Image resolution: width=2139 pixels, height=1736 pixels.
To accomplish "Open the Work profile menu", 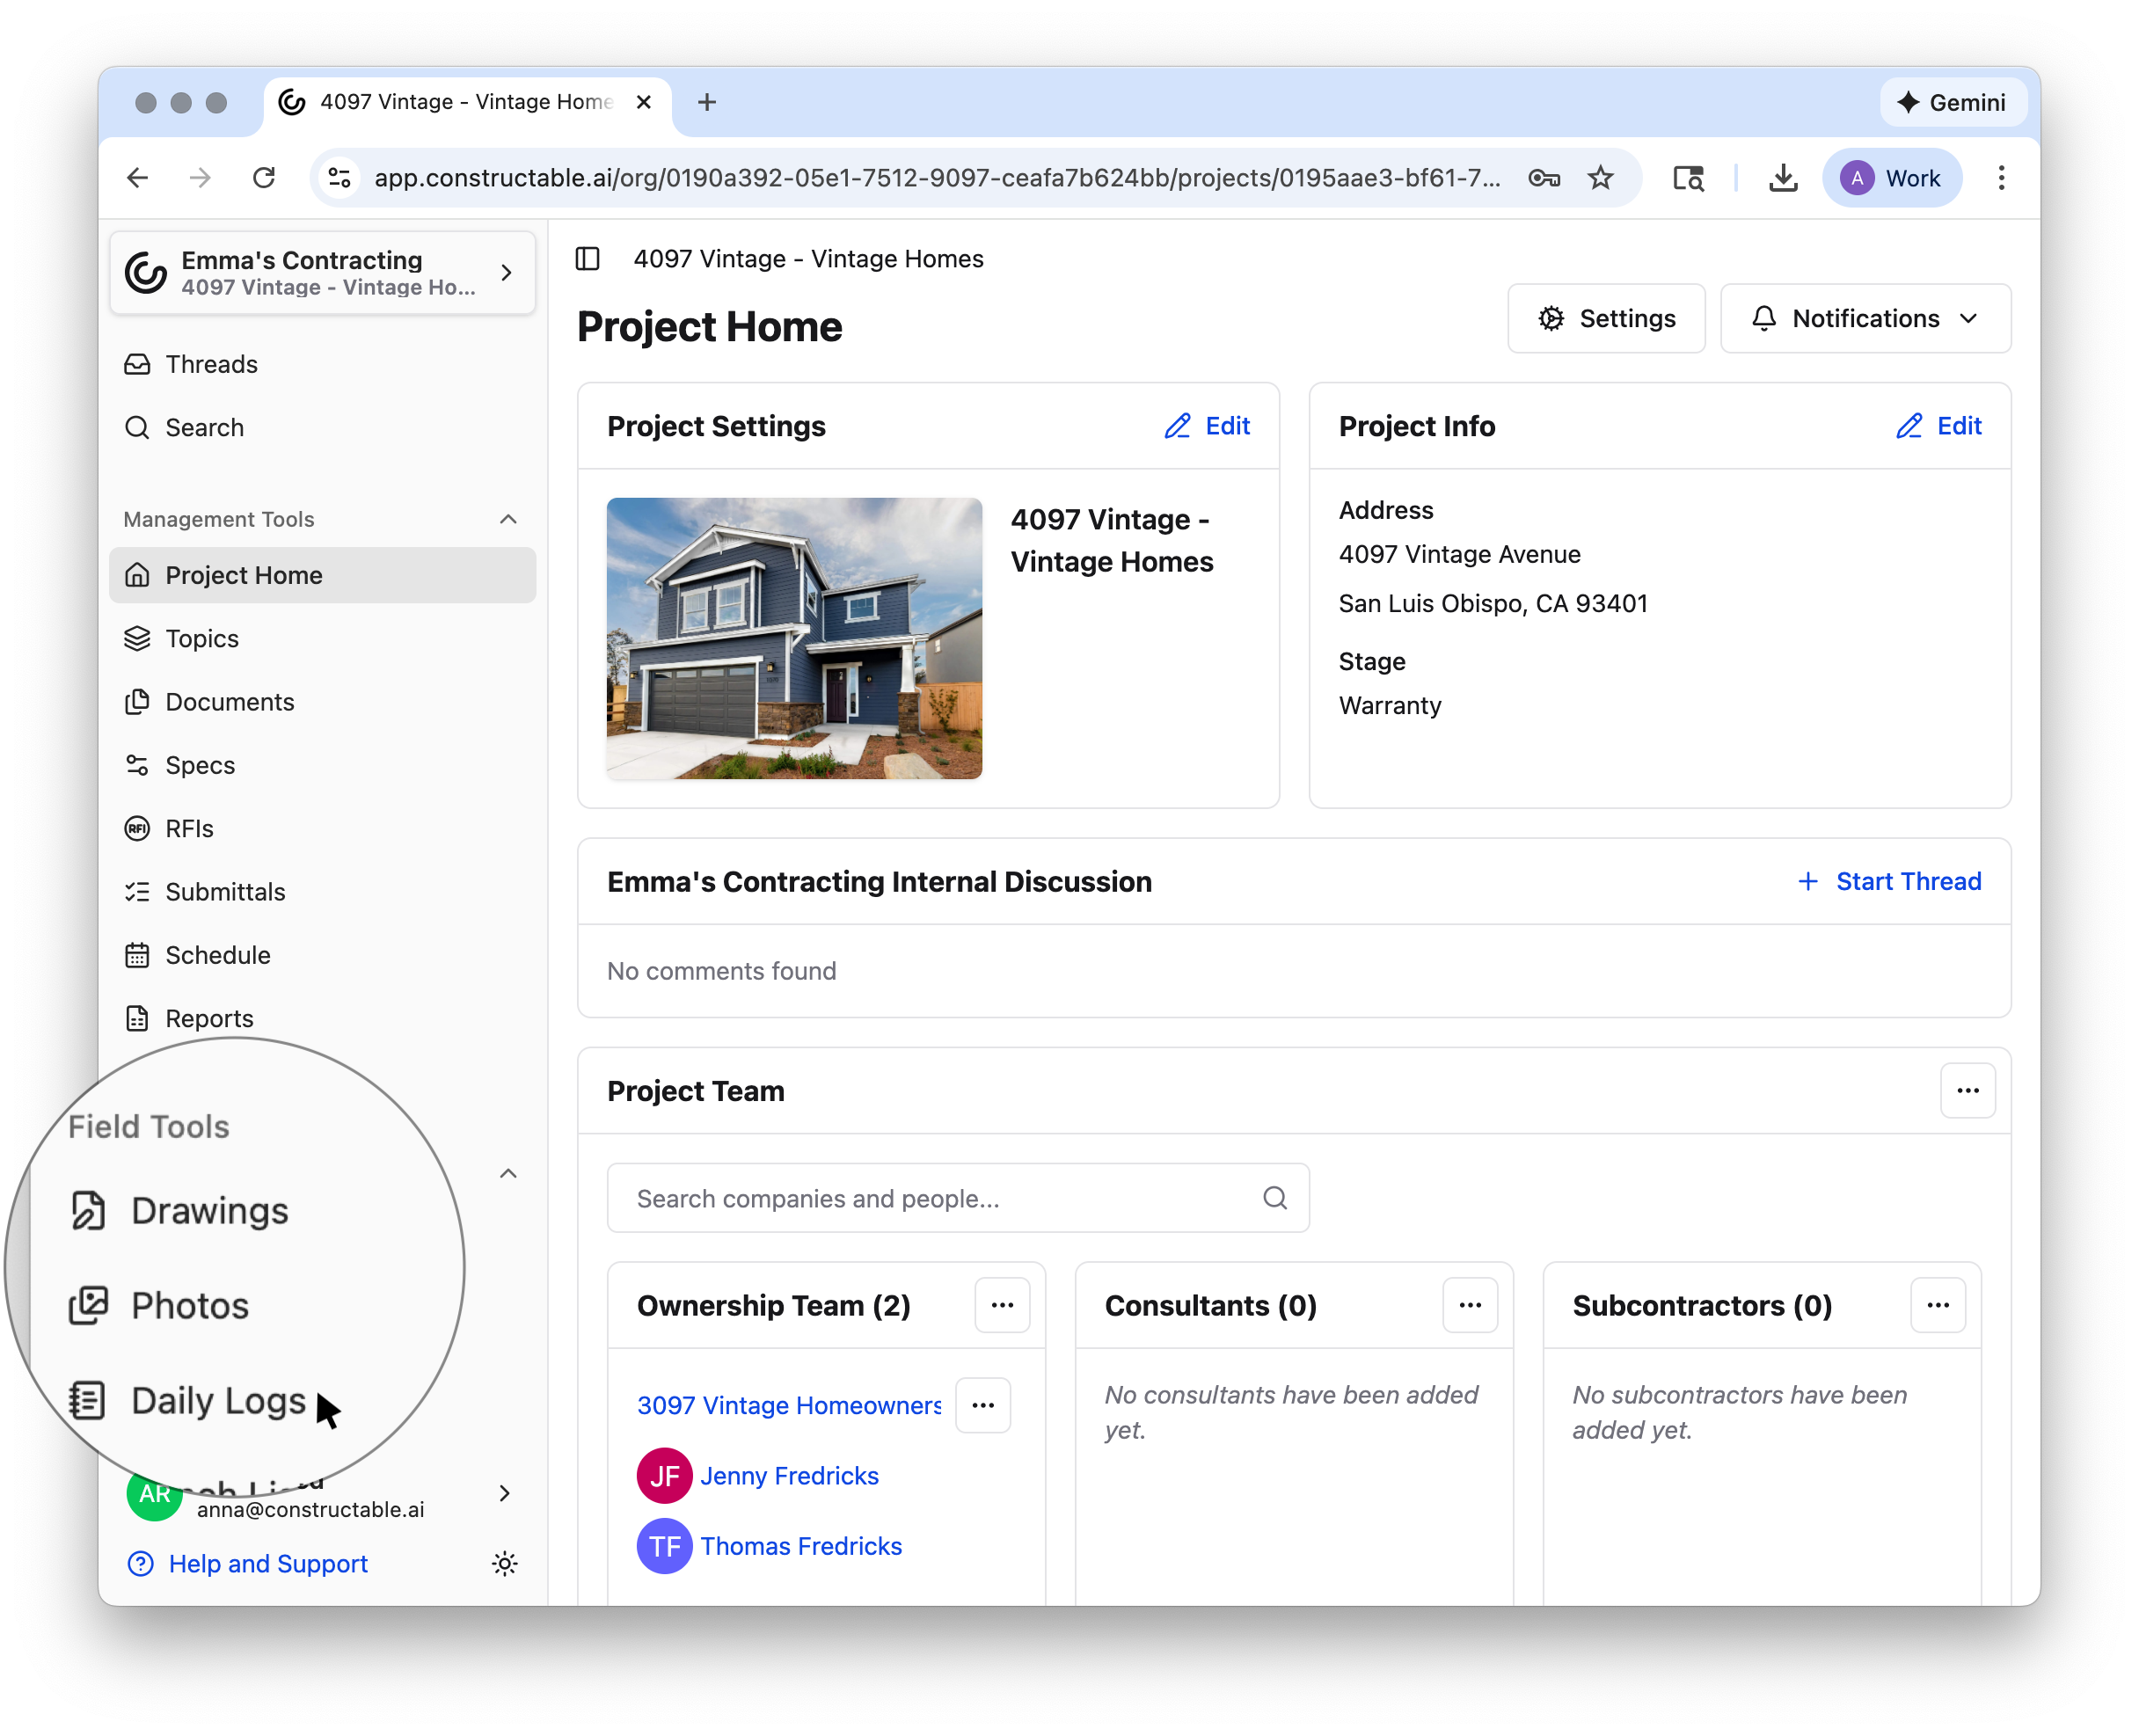I will click(1891, 178).
